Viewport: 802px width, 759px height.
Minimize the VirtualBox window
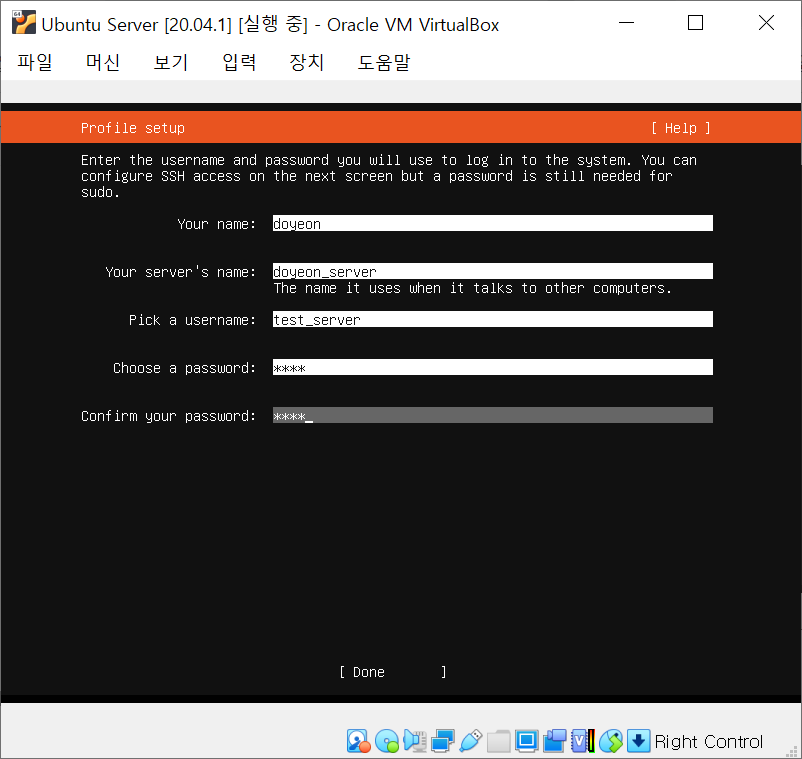pos(626,23)
